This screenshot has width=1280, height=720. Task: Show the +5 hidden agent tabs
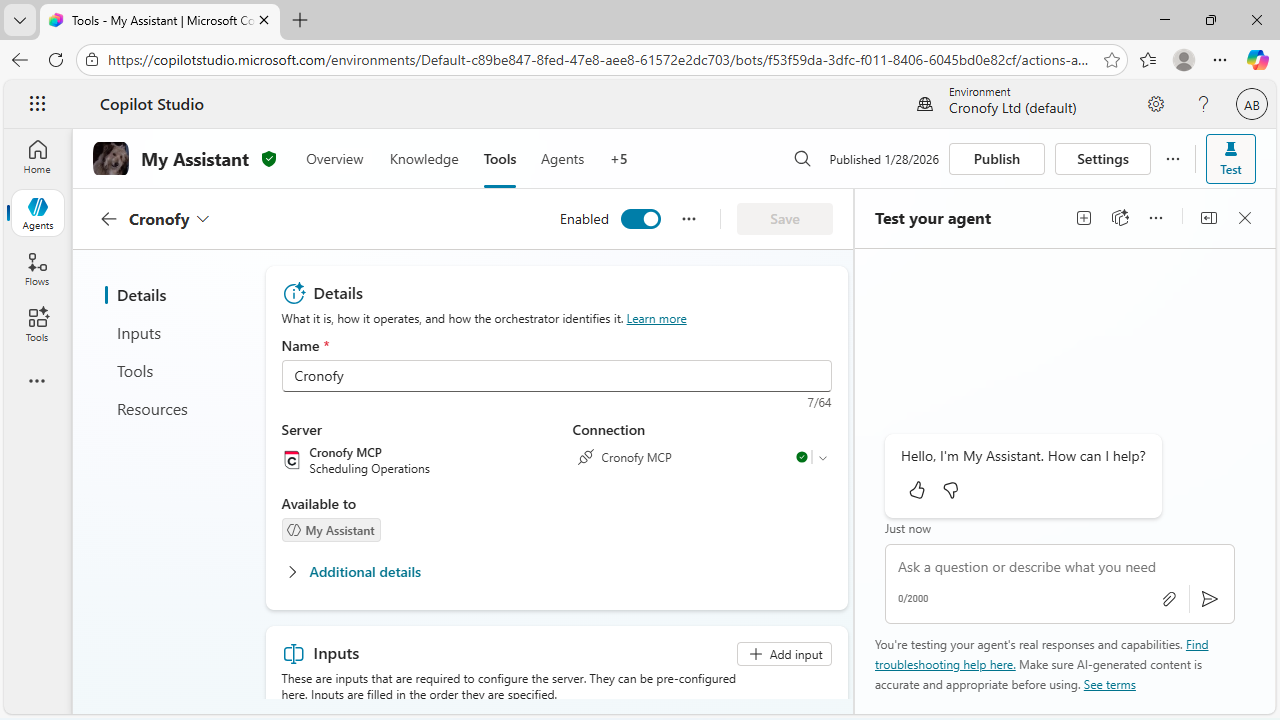point(619,159)
